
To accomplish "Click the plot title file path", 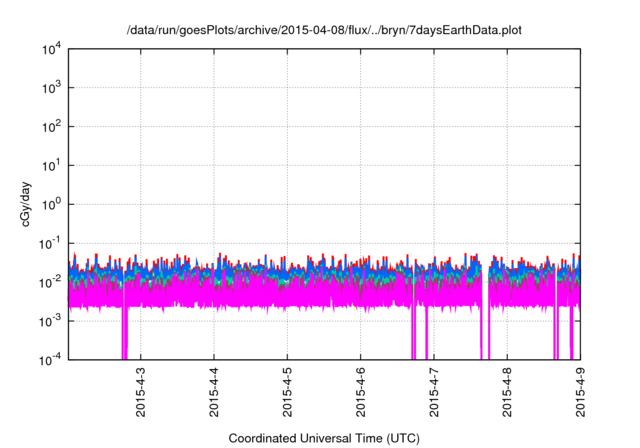I will (x=324, y=31).
